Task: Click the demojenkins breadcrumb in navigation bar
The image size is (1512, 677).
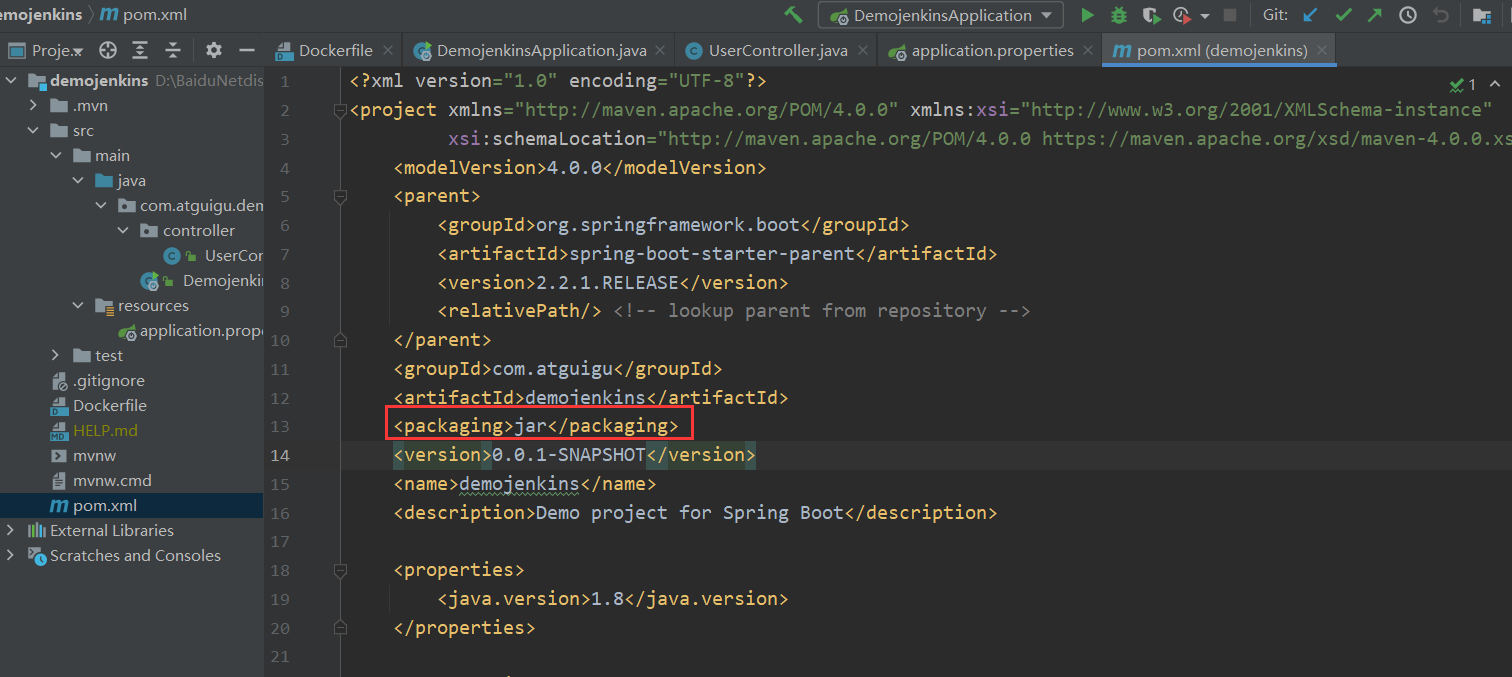Action: 41,15
